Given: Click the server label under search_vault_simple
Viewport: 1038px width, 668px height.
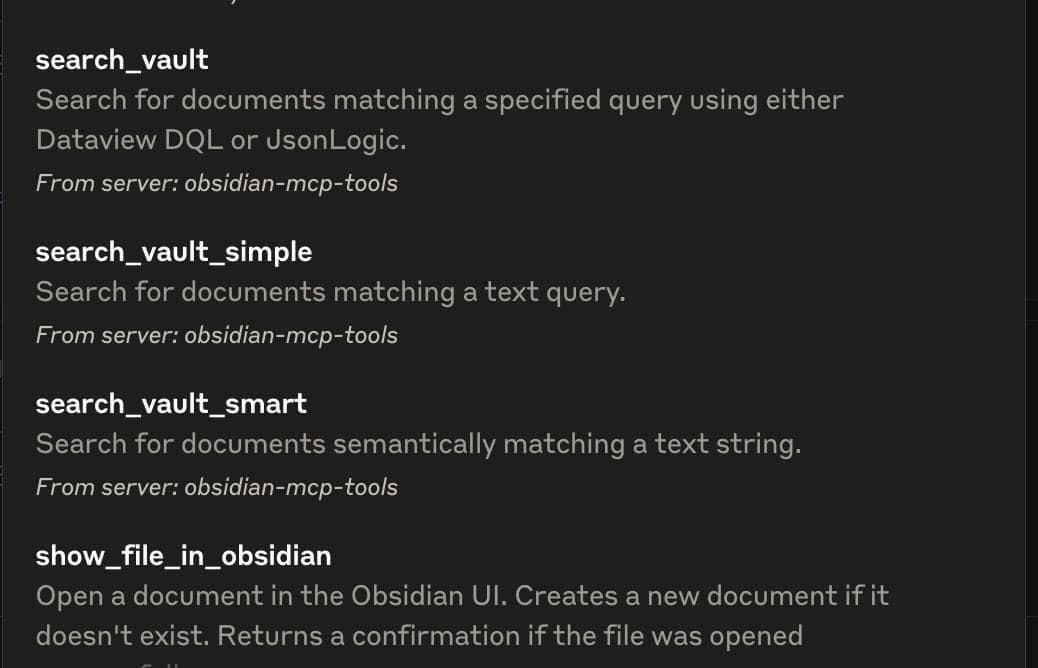Looking at the screenshot, I should tap(216, 335).
